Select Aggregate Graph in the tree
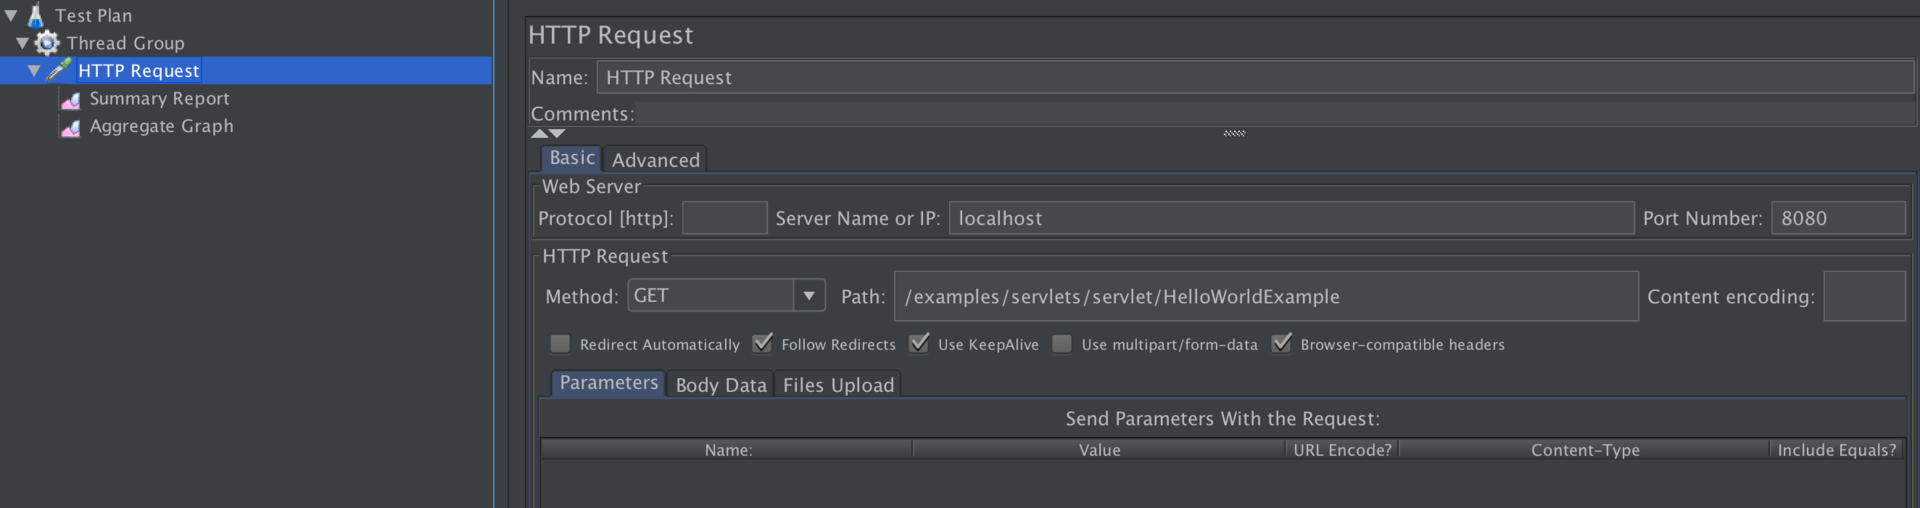This screenshot has width=1920, height=508. (161, 126)
